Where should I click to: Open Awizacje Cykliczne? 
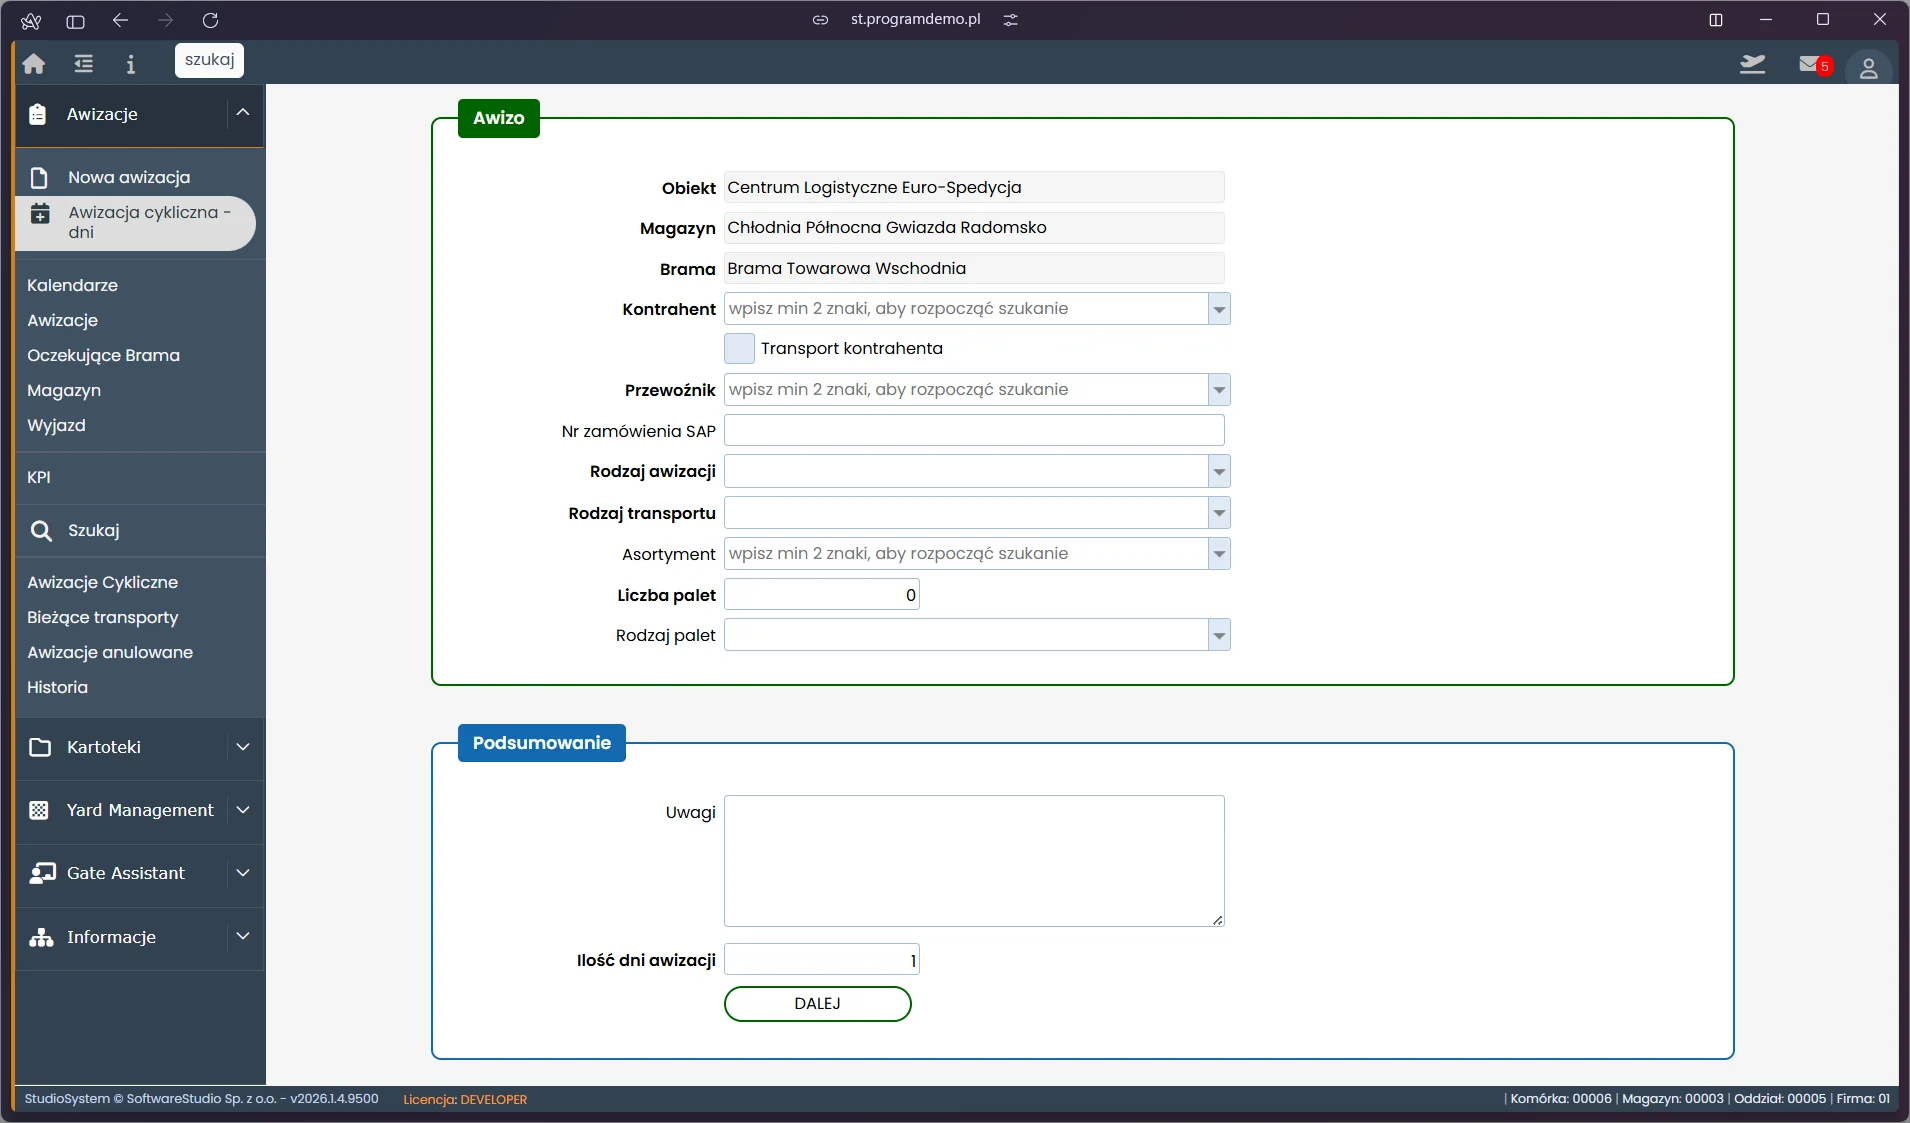click(x=102, y=583)
